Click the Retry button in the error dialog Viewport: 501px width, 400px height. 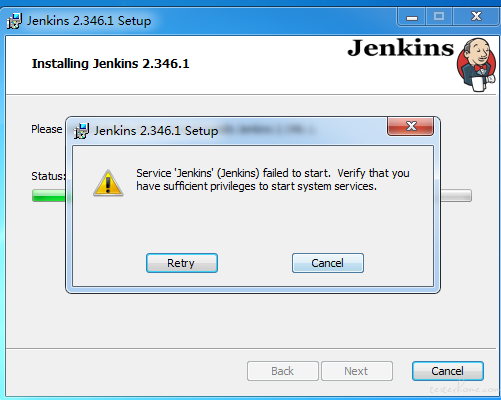(x=182, y=263)
